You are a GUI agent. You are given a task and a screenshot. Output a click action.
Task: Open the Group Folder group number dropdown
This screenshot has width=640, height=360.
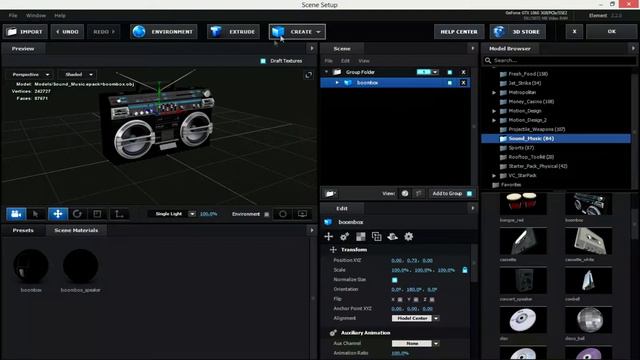click(x=435, y=72)
